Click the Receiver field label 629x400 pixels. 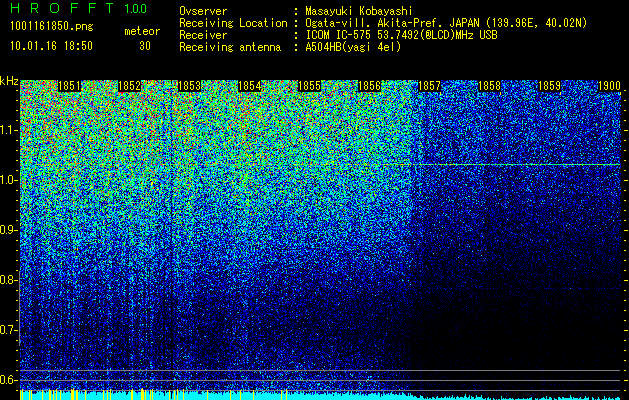click(x=203, y=36)
